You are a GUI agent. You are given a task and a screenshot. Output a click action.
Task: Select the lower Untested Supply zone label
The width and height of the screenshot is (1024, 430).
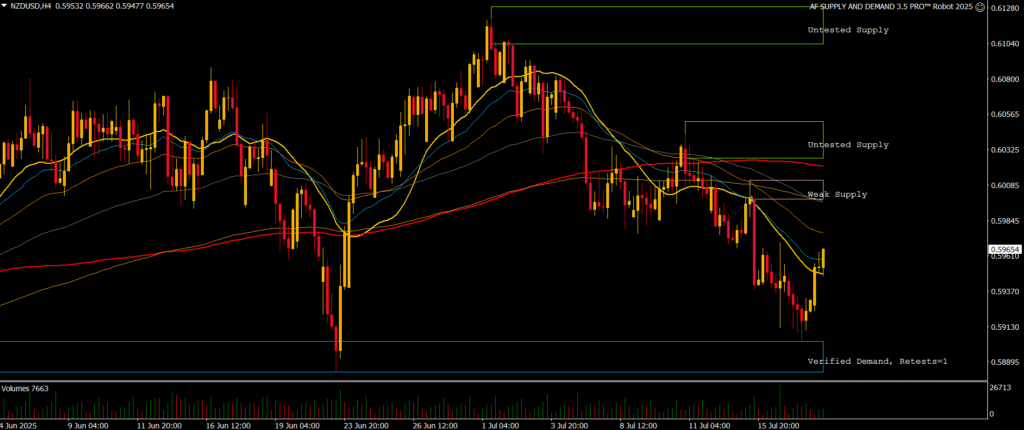pos(848,145)
